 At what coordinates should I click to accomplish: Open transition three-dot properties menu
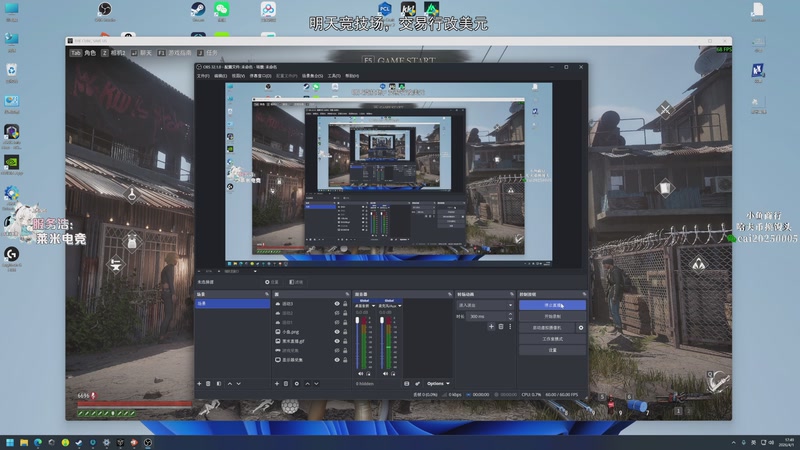510,327
